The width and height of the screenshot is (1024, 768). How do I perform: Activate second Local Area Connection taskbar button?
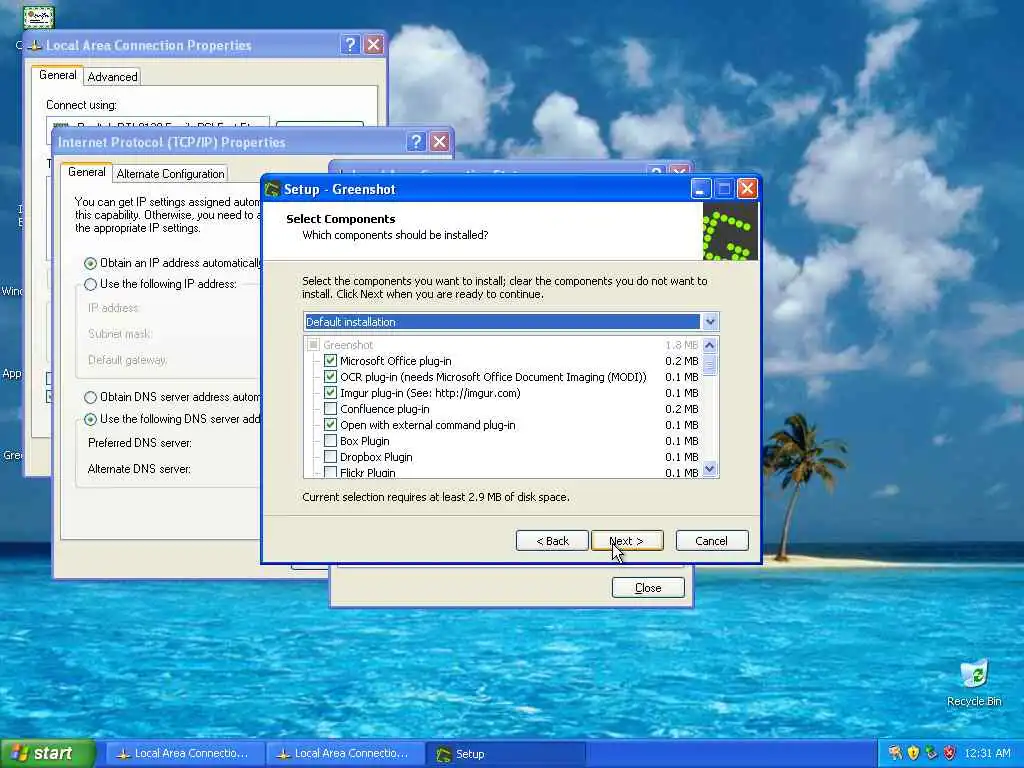click(345, 754)
